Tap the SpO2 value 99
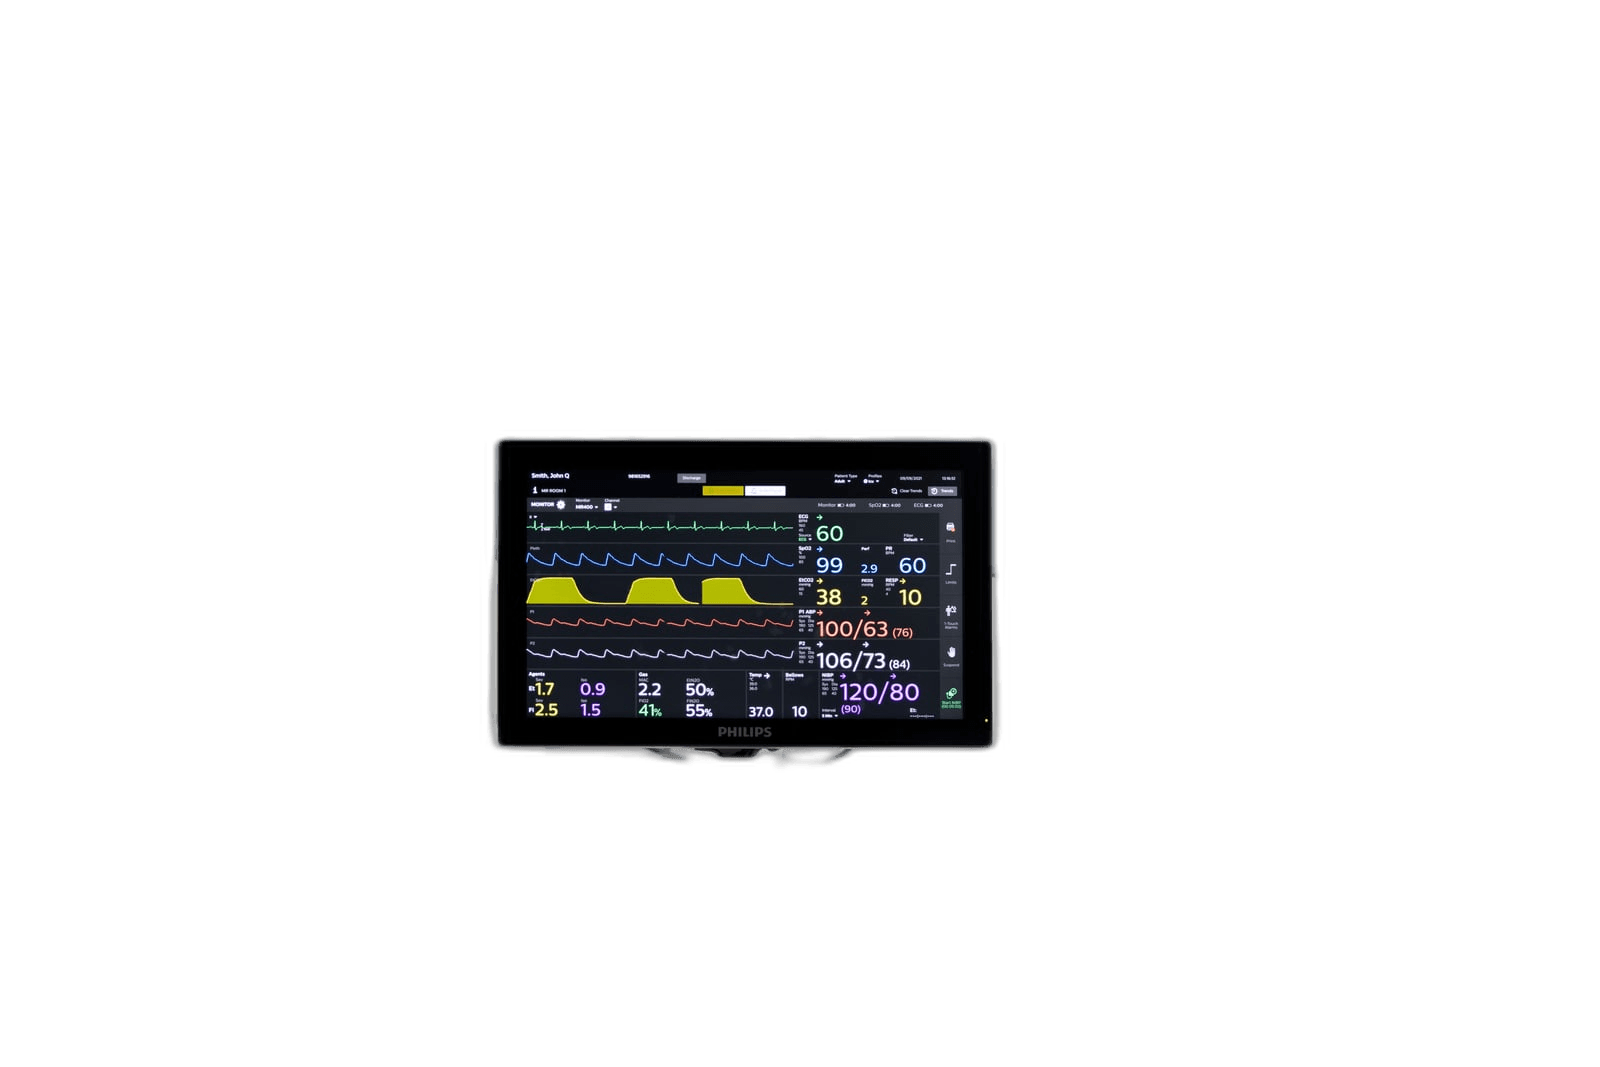The width and height of the screenshot is (1600, 1067). [830, 565]
